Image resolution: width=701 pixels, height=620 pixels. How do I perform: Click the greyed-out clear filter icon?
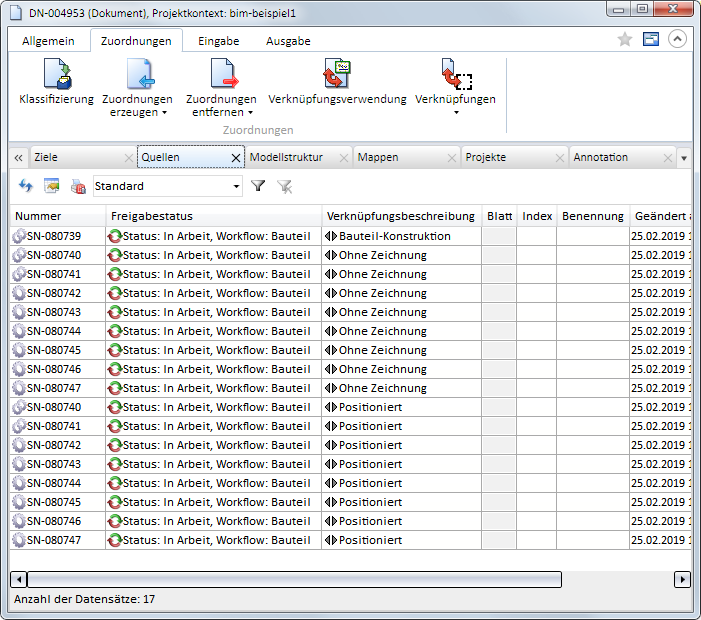(285, 186)
